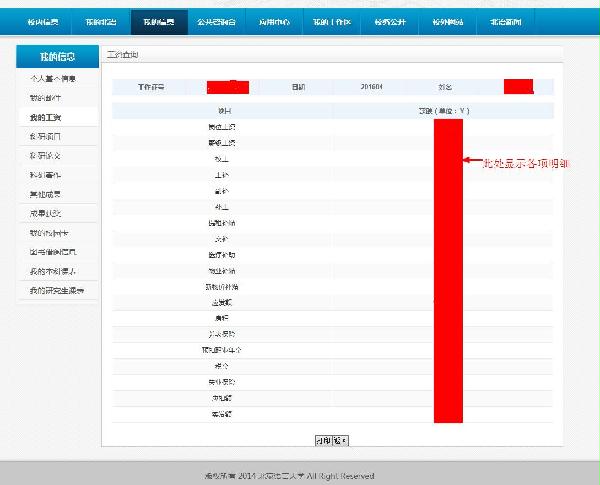Switch to the 校务公开 tab
The height and width of the screenshot is (485, 600).
[x=391, y=20]
